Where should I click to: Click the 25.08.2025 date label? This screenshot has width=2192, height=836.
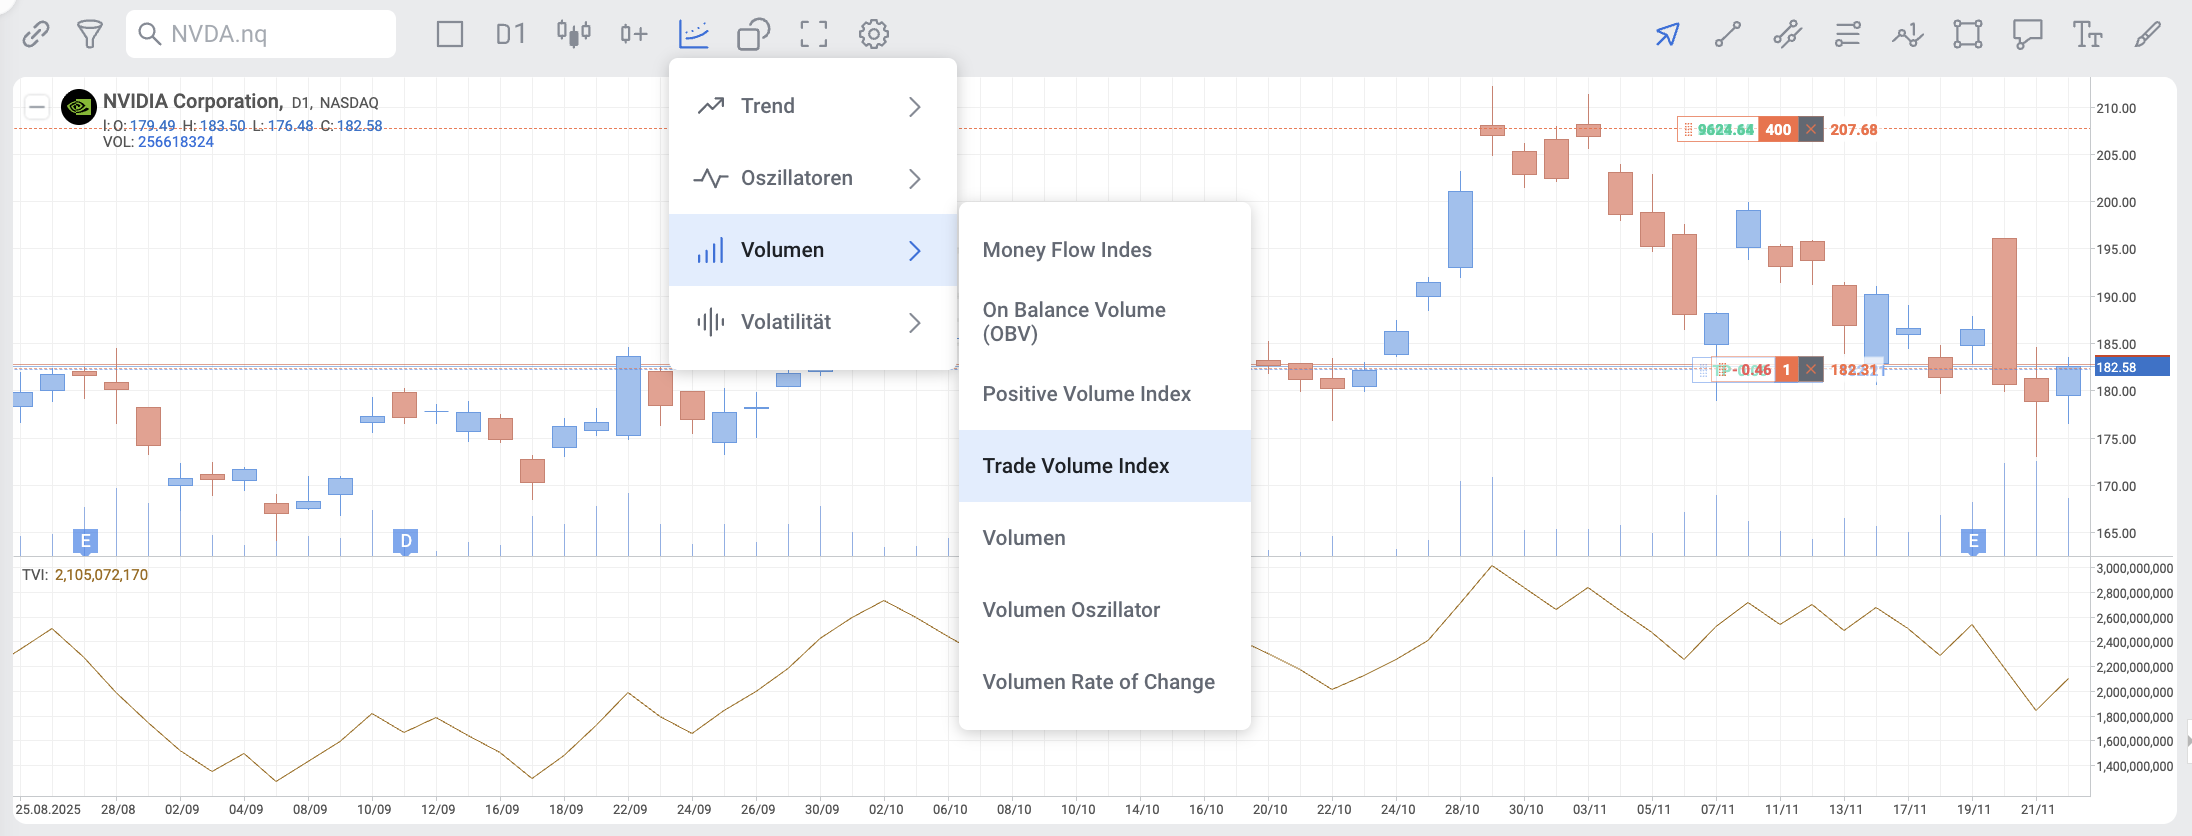click(48, 809)
